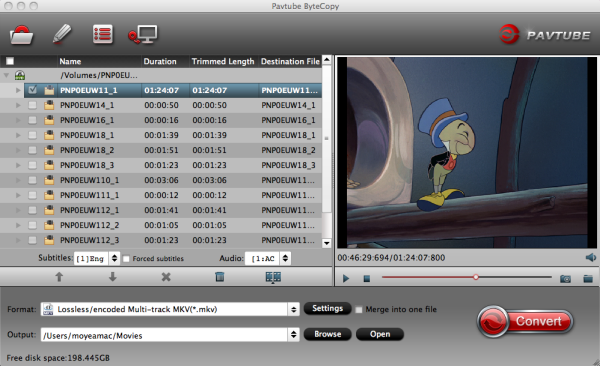Click the Settings button
600x366 pixels.
[x=328, y=309]
